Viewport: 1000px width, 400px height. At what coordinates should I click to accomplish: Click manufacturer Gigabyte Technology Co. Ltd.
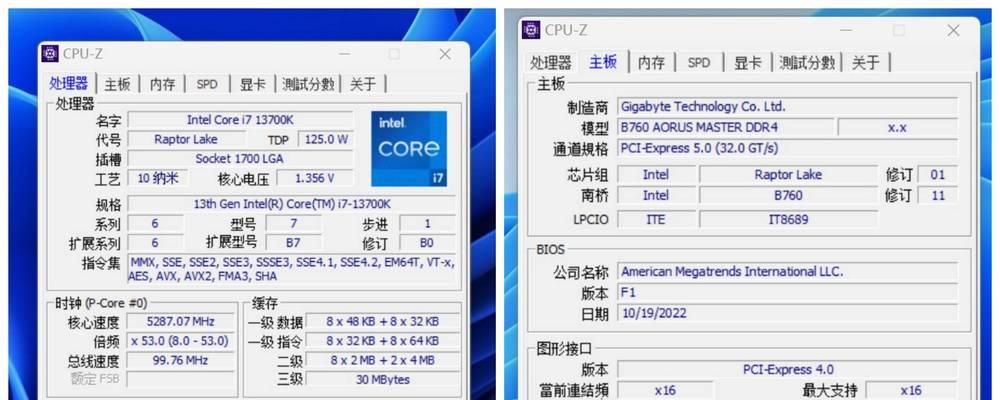[x=788, y=107]
